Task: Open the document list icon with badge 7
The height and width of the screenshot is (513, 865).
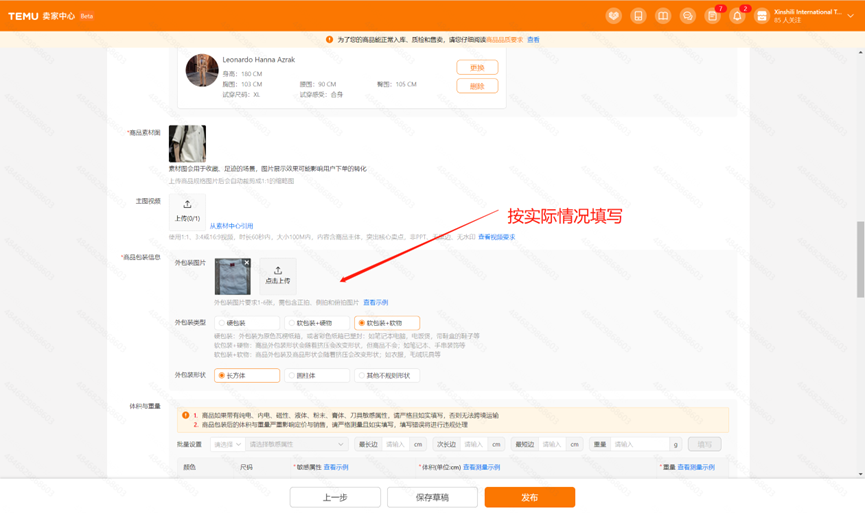Action: point(712,16)
